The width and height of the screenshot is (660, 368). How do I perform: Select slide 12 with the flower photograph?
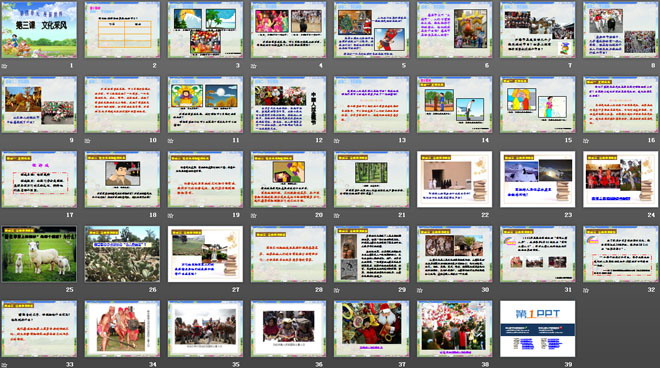[288, 104]
